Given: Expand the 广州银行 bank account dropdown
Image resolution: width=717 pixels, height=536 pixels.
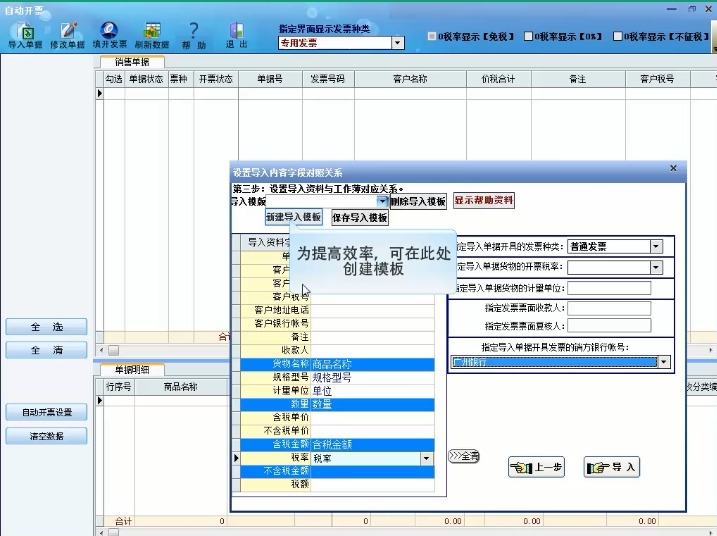Looking at the screenshot, I should pyautogui.click(x=663, y=361).
